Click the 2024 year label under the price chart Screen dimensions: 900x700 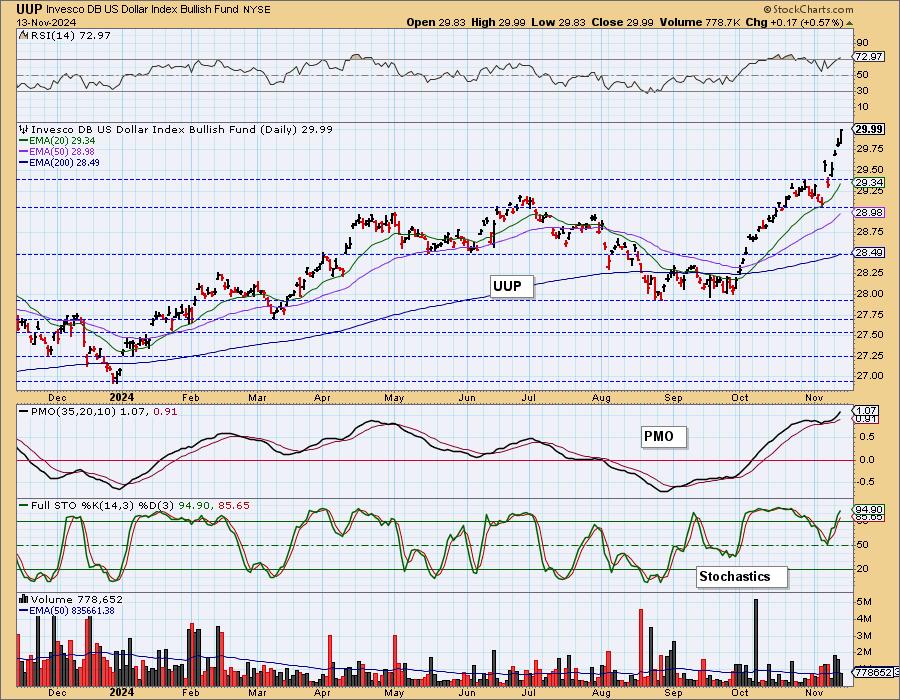(121, 397)
